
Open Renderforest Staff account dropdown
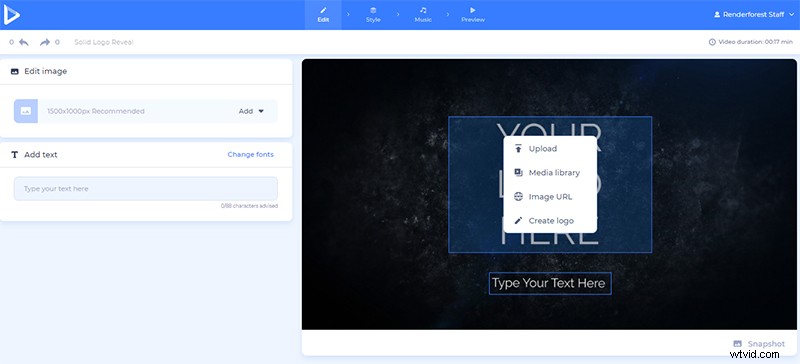(x=754, y=15)
